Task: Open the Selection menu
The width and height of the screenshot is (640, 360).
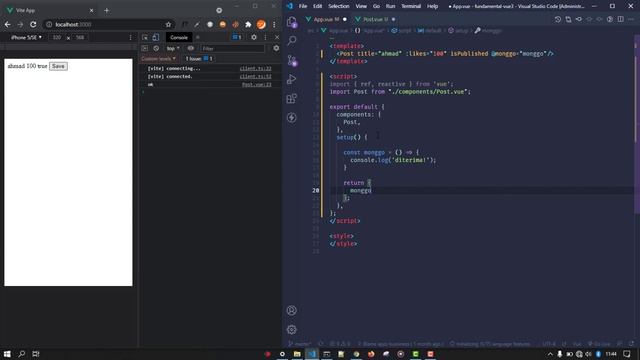Action: click(x=339, y=6)
